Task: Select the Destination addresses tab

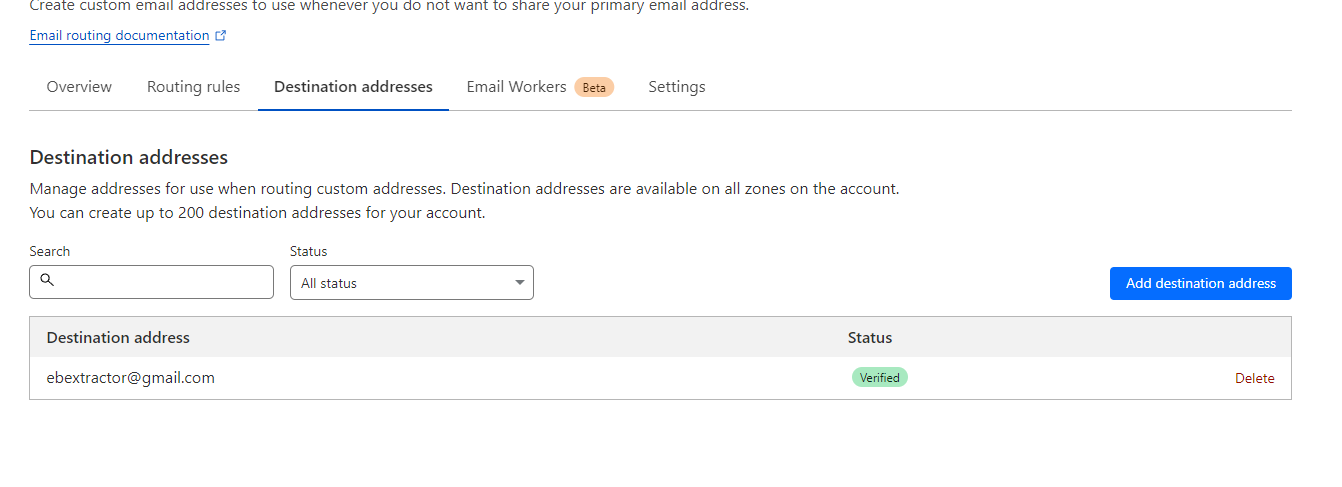Action: [x=353, y=87]
